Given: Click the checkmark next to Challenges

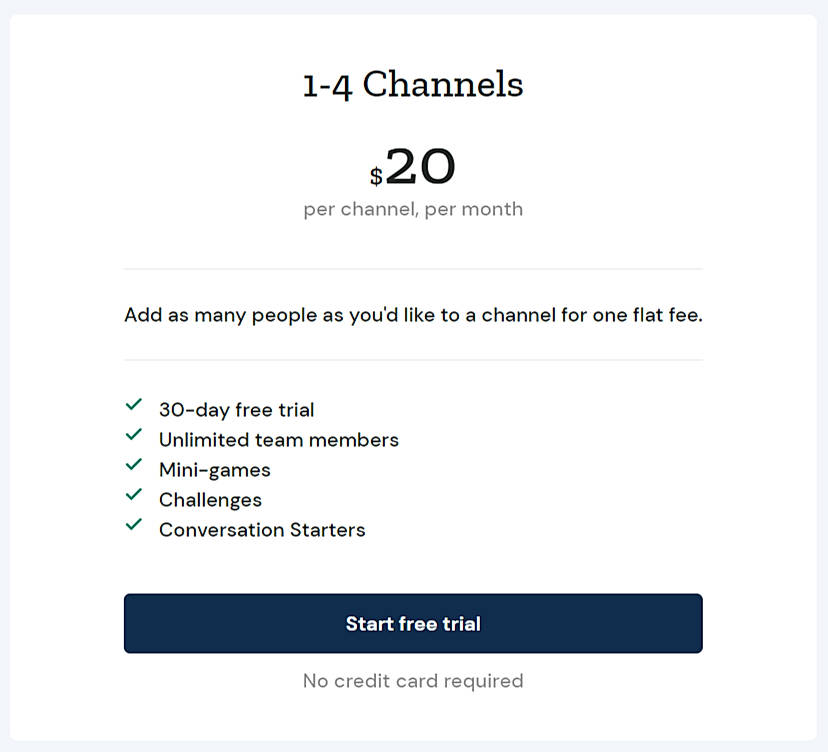Looking at the screenshot, I should point(134,494).
